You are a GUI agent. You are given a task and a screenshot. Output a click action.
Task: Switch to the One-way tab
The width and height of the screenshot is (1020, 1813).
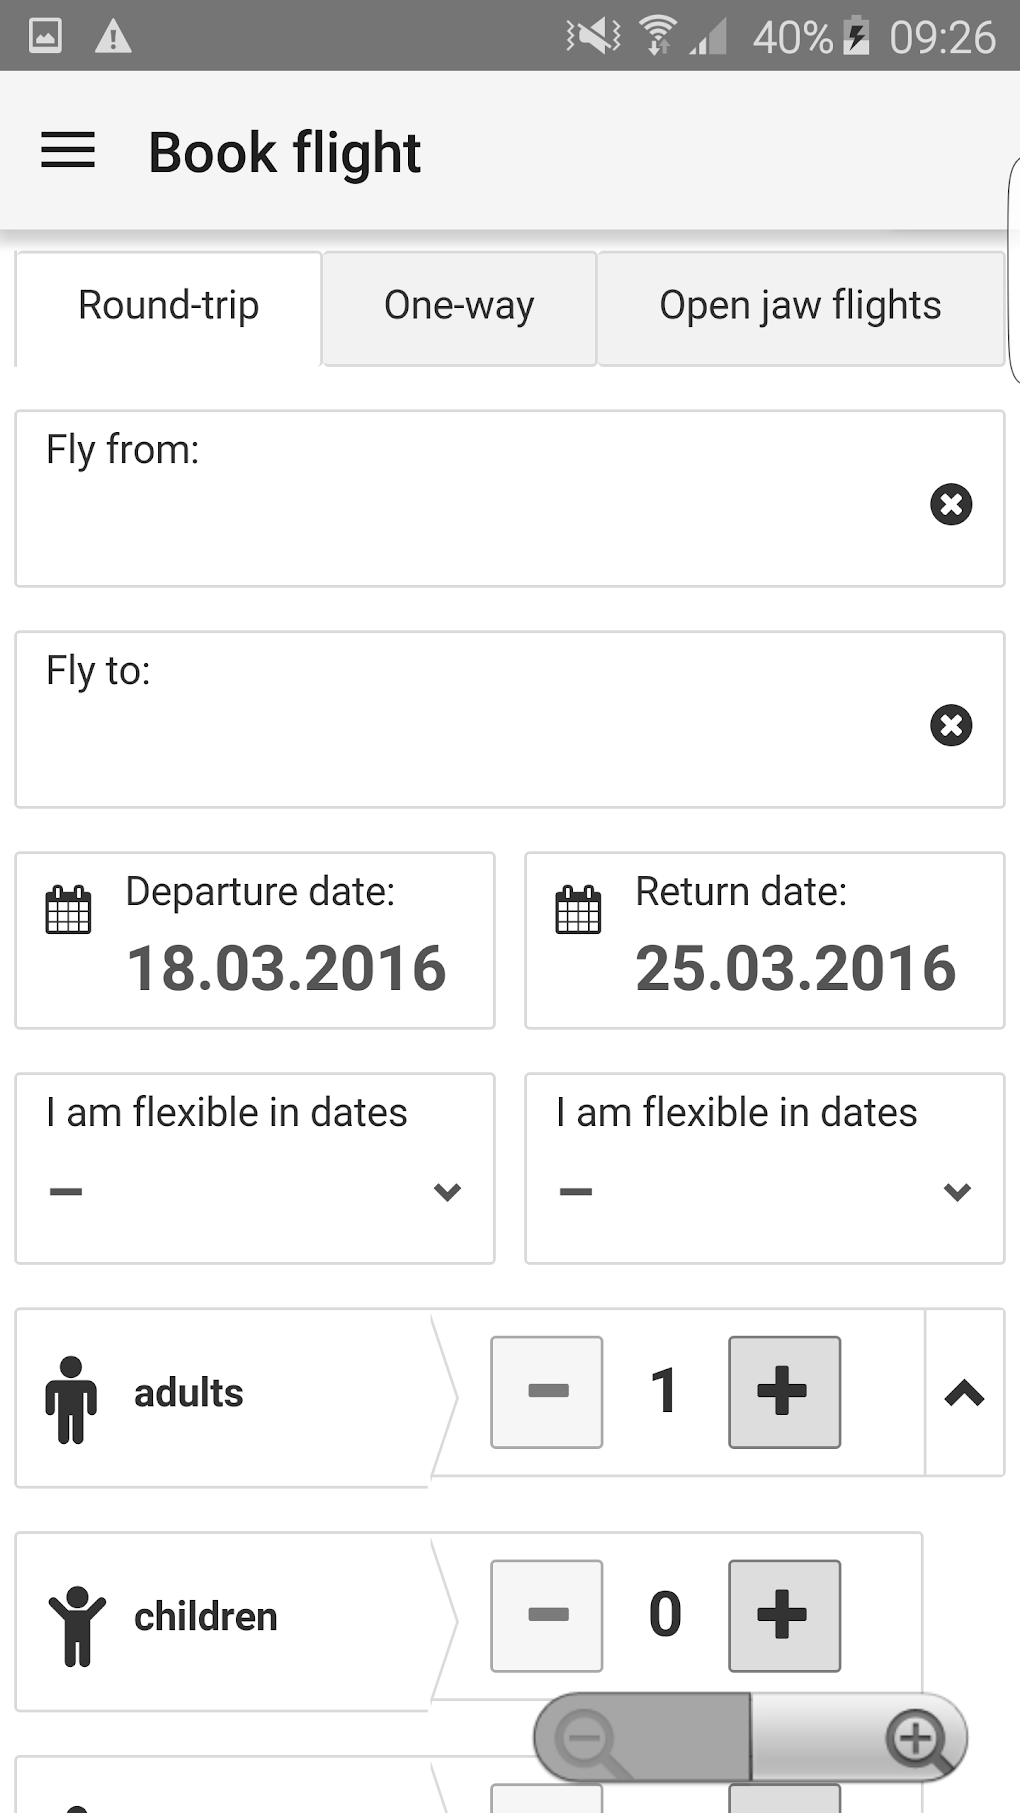coord(459,306)
